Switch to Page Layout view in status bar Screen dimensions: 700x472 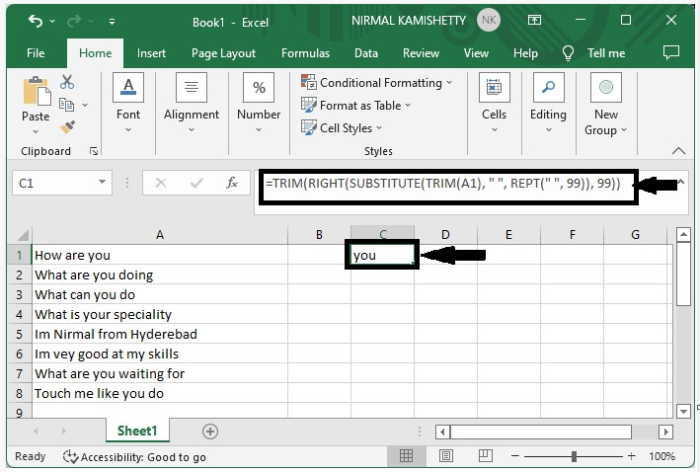coord(446,456)
